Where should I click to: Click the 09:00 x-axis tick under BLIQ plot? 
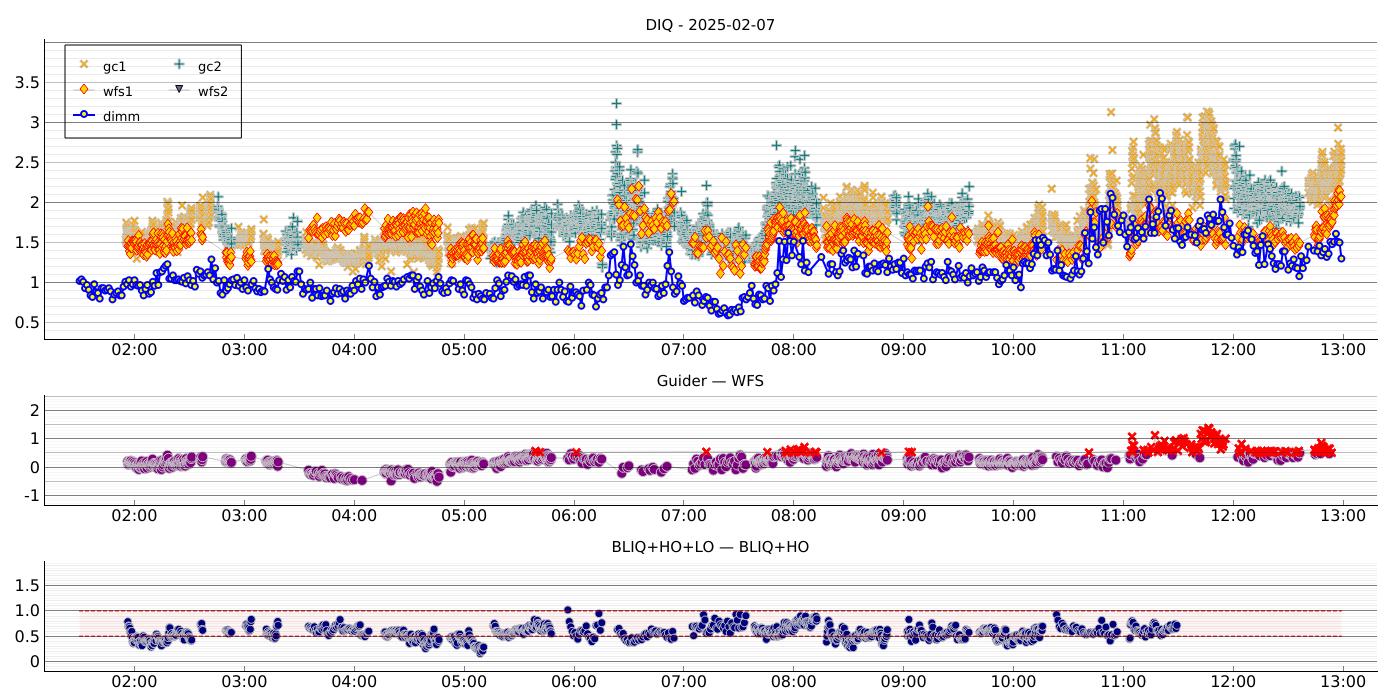coord(903,681)
